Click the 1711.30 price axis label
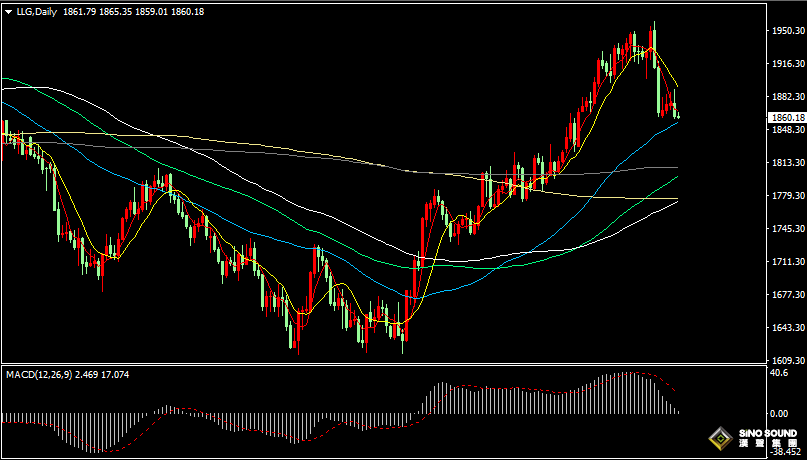The height and width of the screenshot is (460, 807). point(788,262)
